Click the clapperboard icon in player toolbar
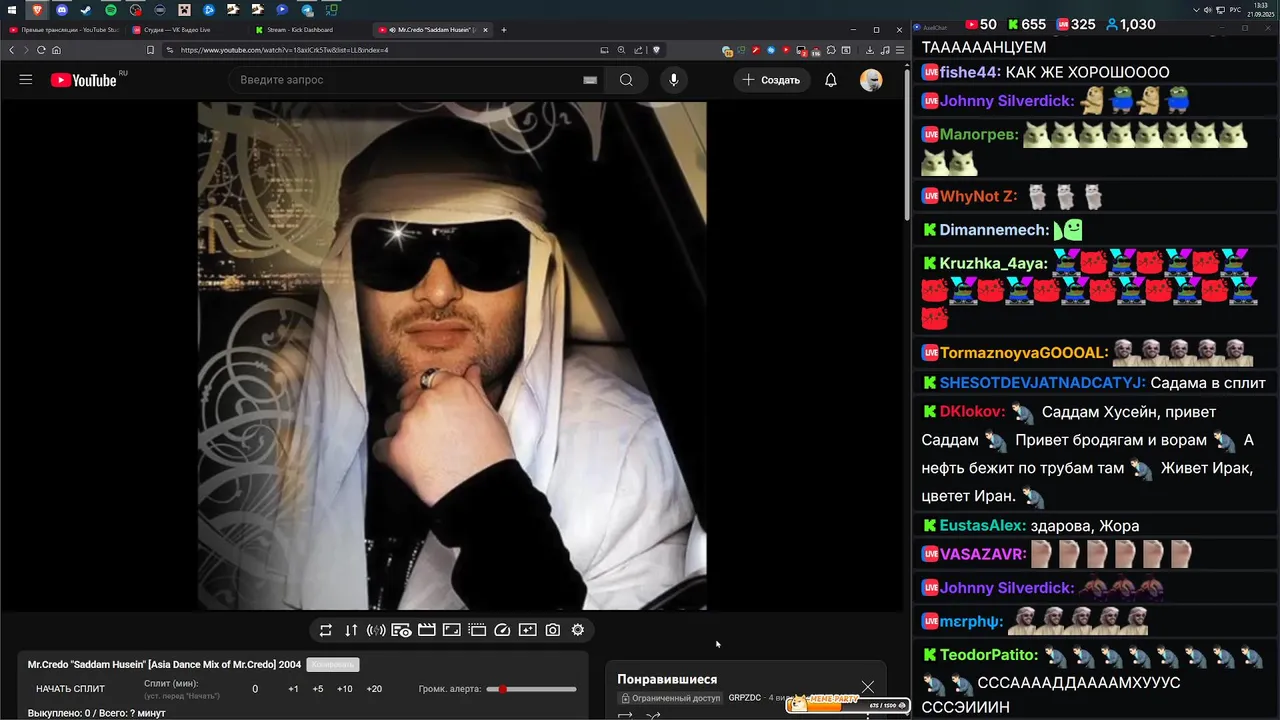Image resolution: width=1280 pixels, height=720 pixels. point(427,630)
